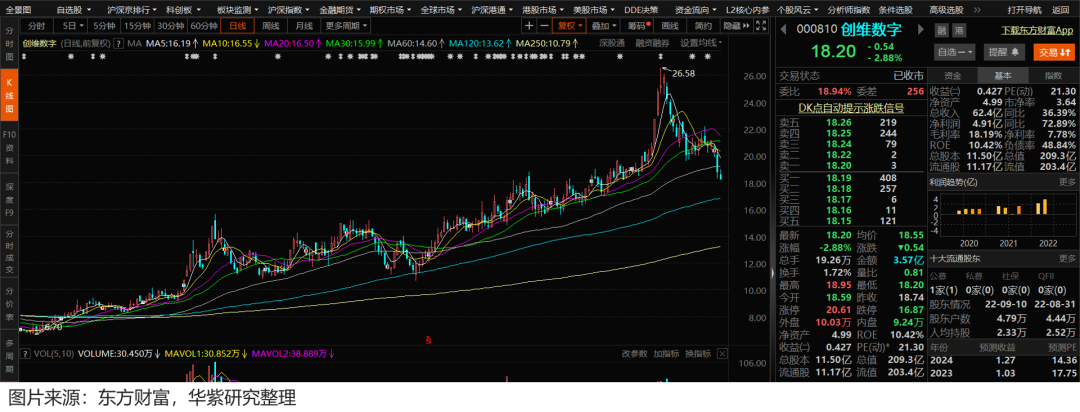Open 板块监测 menu
The height and width of the screenshot is (412, 1080).
237,10
